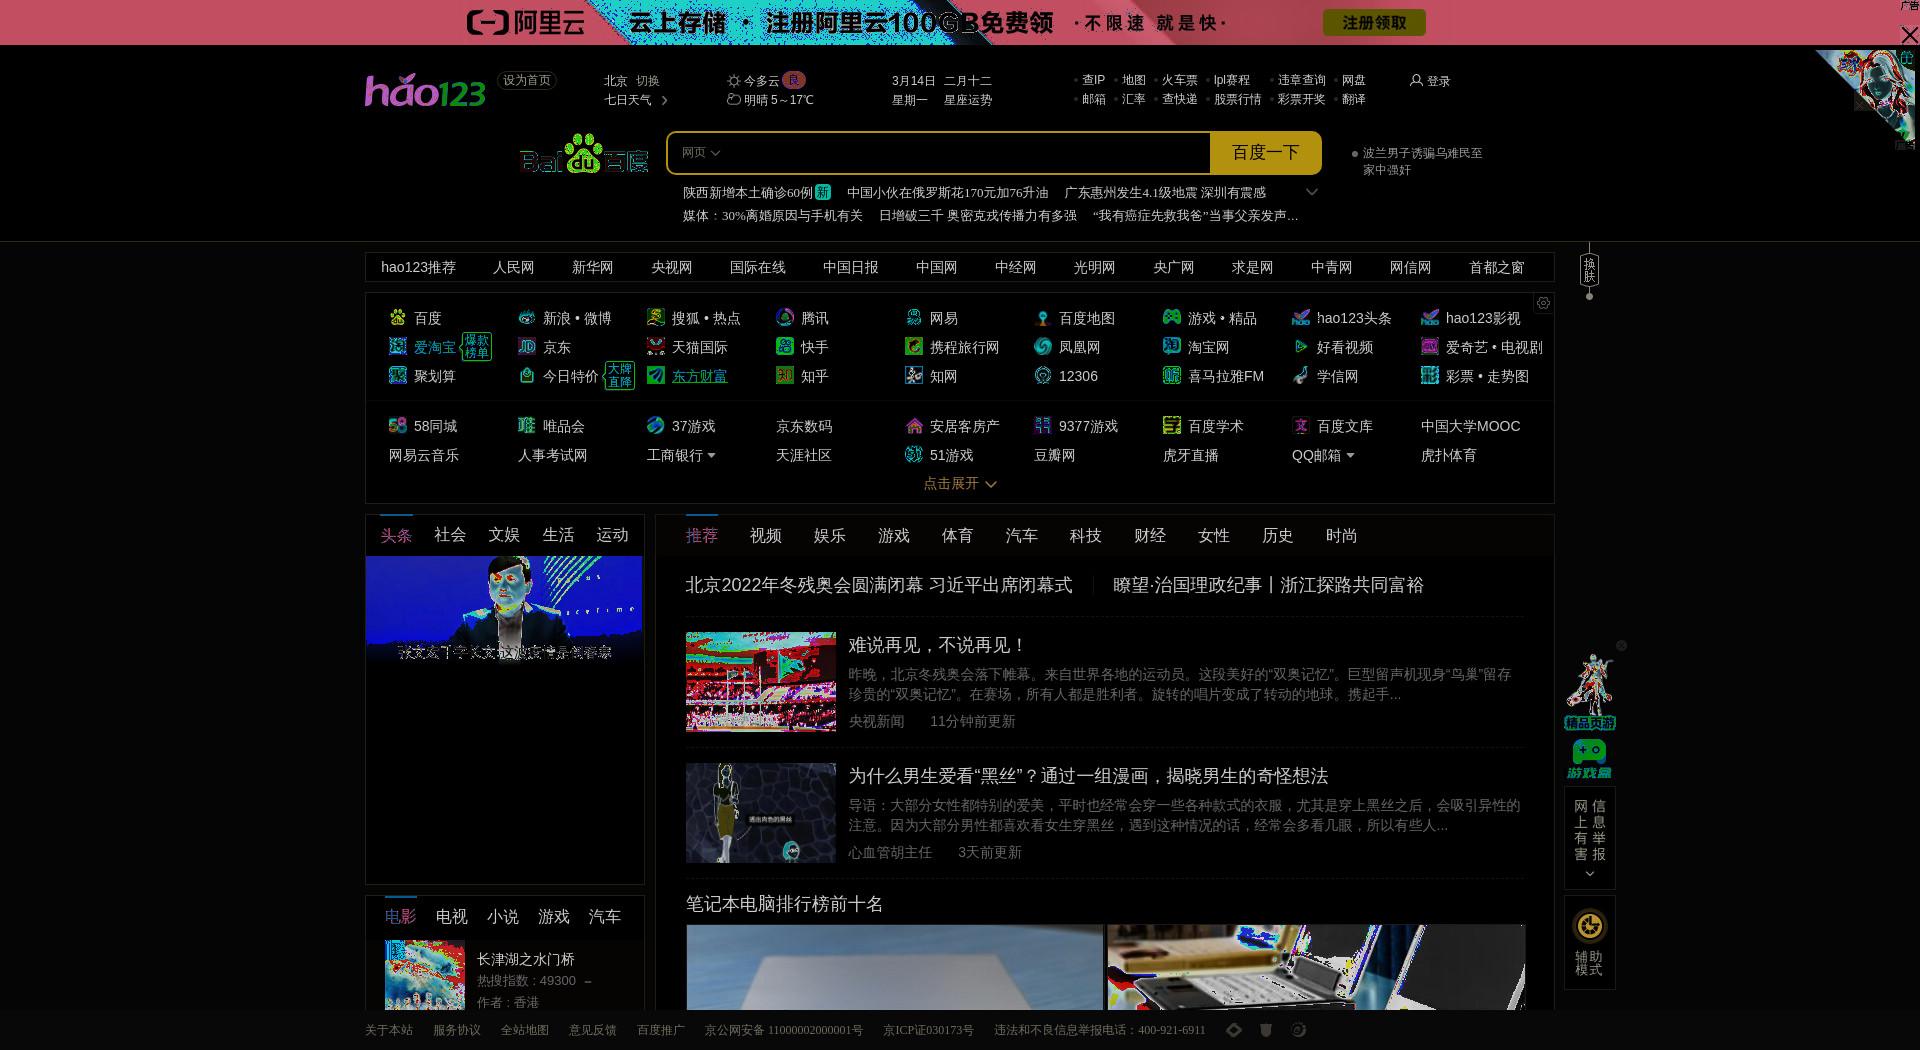Switch to the 视频 feed tab
The image size is (1920, 1050).
(766, 536)
